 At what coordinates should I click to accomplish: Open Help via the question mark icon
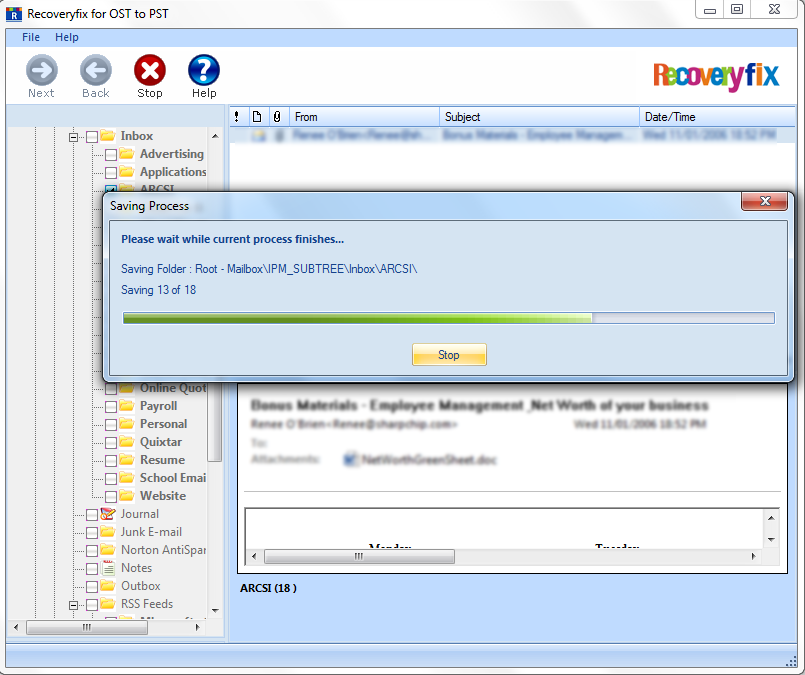click(204, 70)
